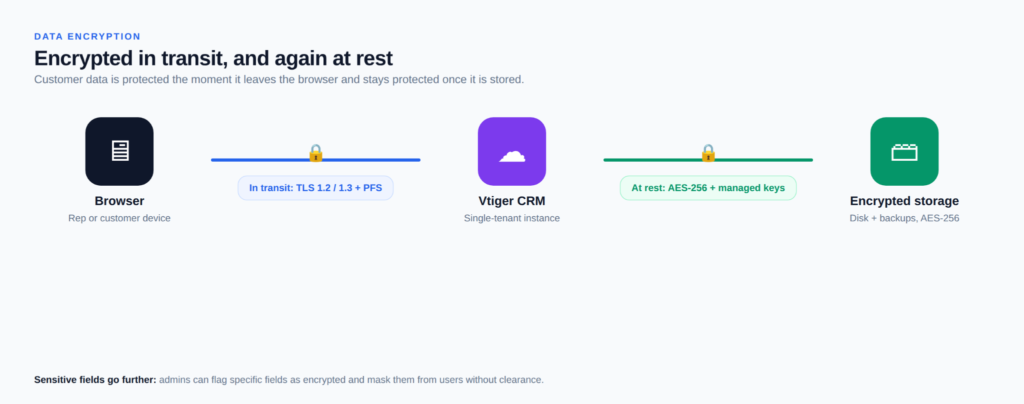This screenshot has width=1024, height=404.
Task: Click the Single-tenant instance caption
Action: pos(512,218)
